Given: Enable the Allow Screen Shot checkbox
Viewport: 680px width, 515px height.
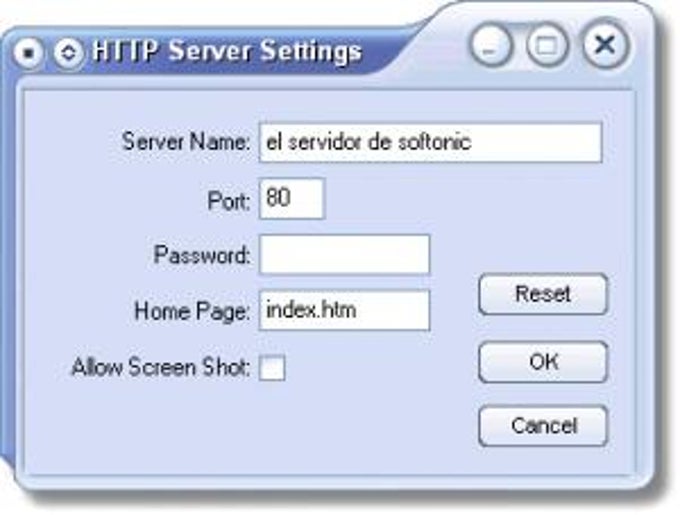Looking at the screenshot, I should pyautogui.click(x=272, y=368).
